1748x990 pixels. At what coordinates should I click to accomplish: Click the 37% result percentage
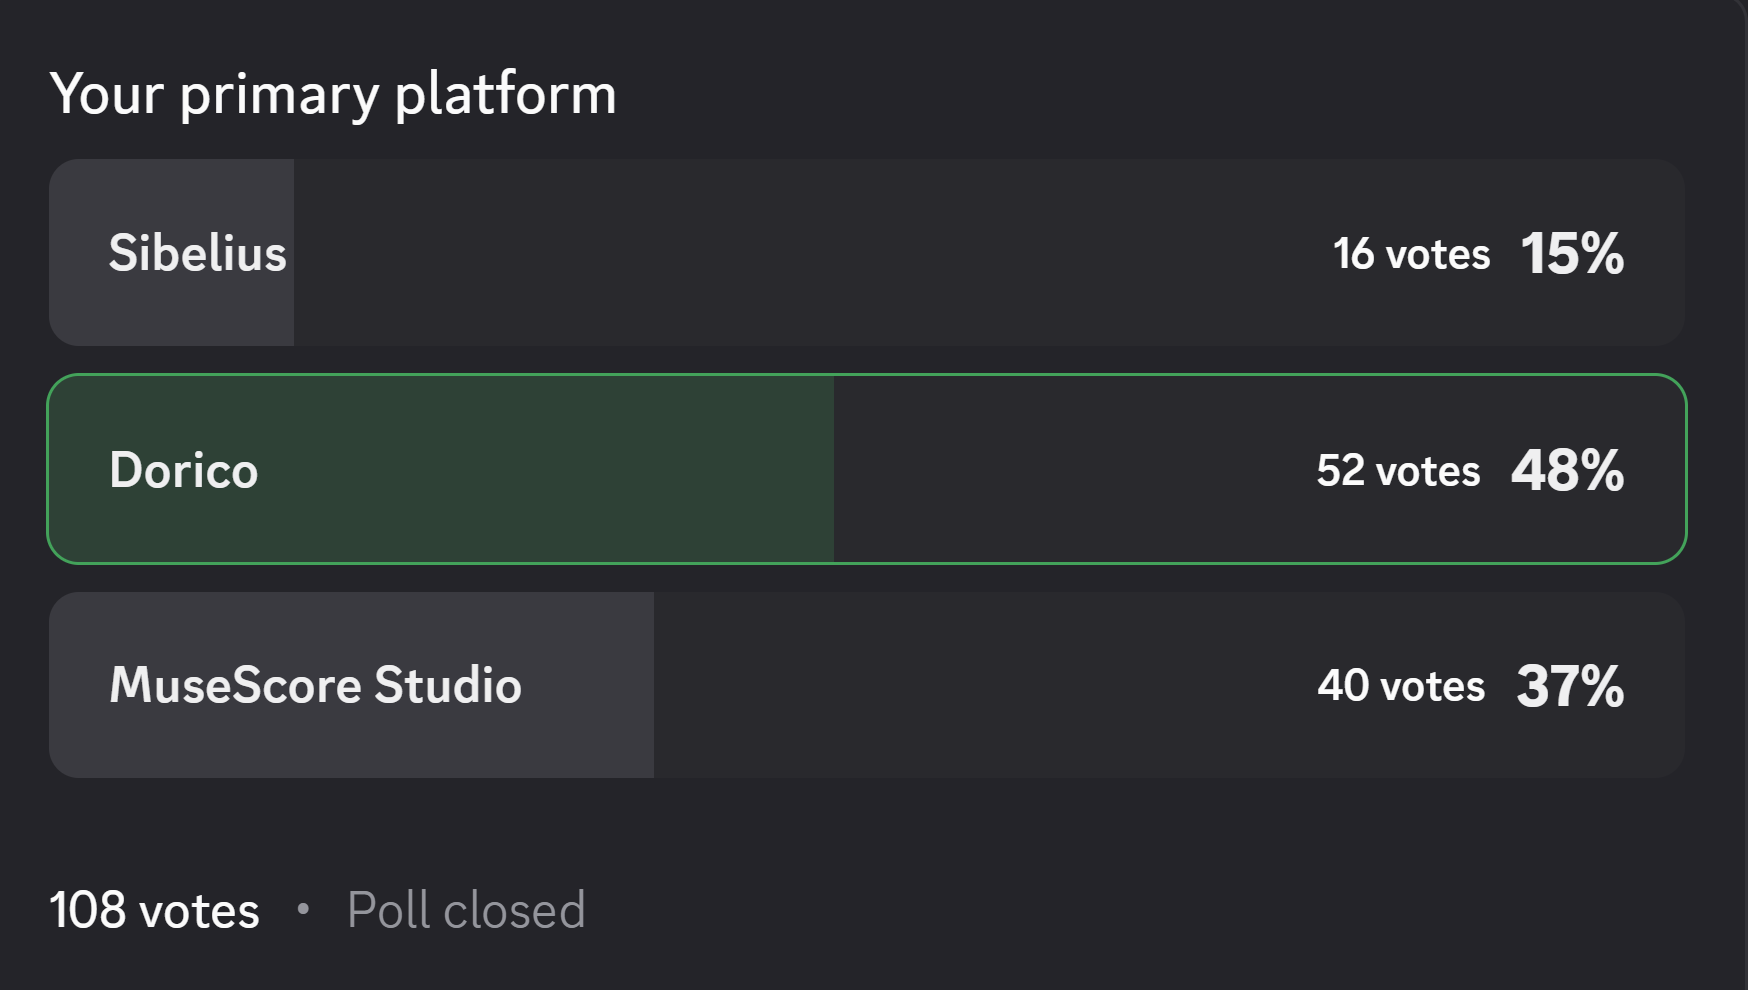[x=1570, y=687]
